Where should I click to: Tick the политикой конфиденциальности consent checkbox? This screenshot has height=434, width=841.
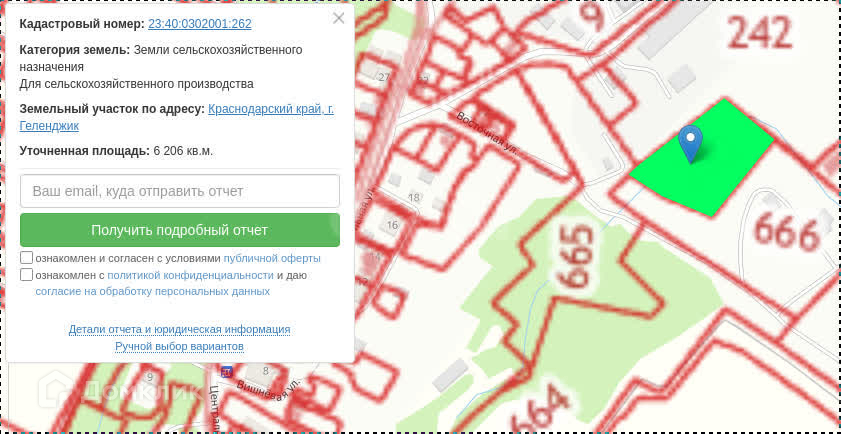click(26, 275)
